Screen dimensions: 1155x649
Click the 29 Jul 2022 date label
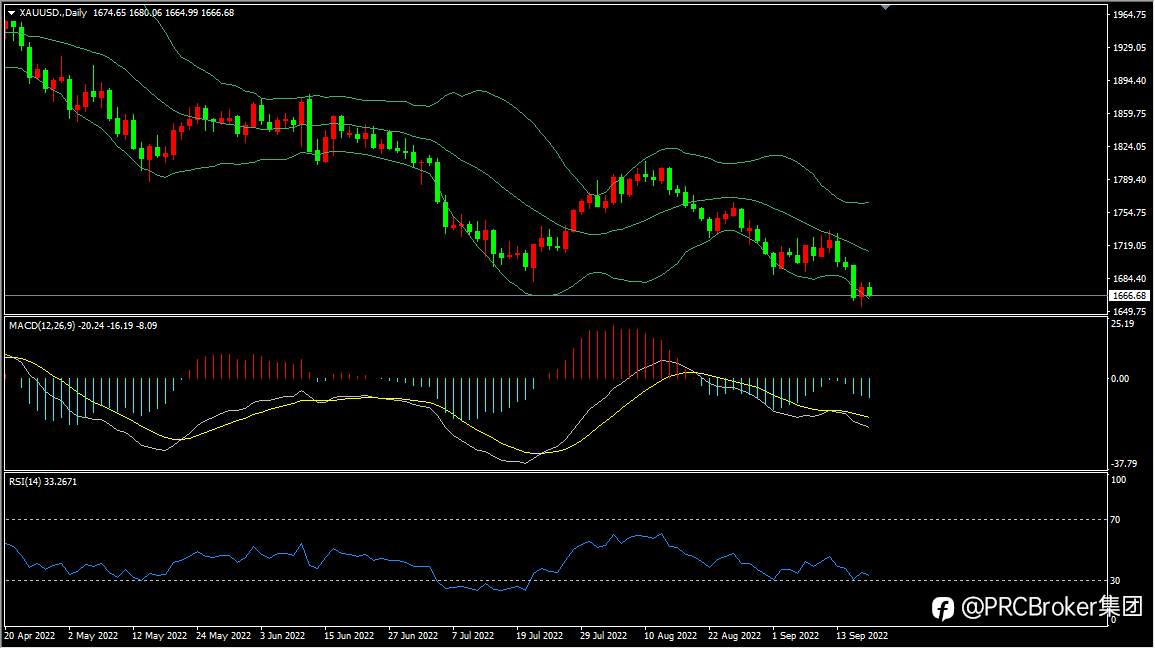click(x=603, y=636)
